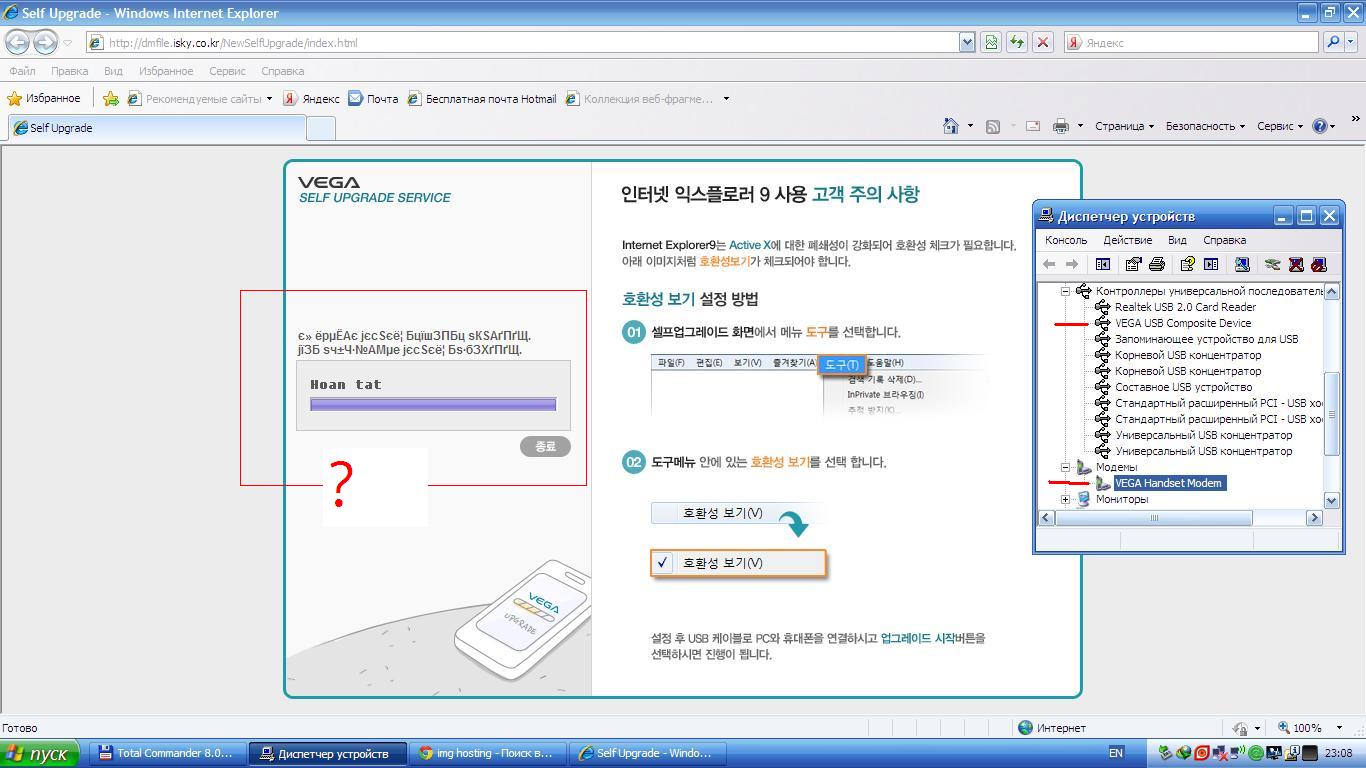Expand the Мониторы tree node
This screenshot has width=1366, height=768.
pyautogui.click(x=1065, y=499)
